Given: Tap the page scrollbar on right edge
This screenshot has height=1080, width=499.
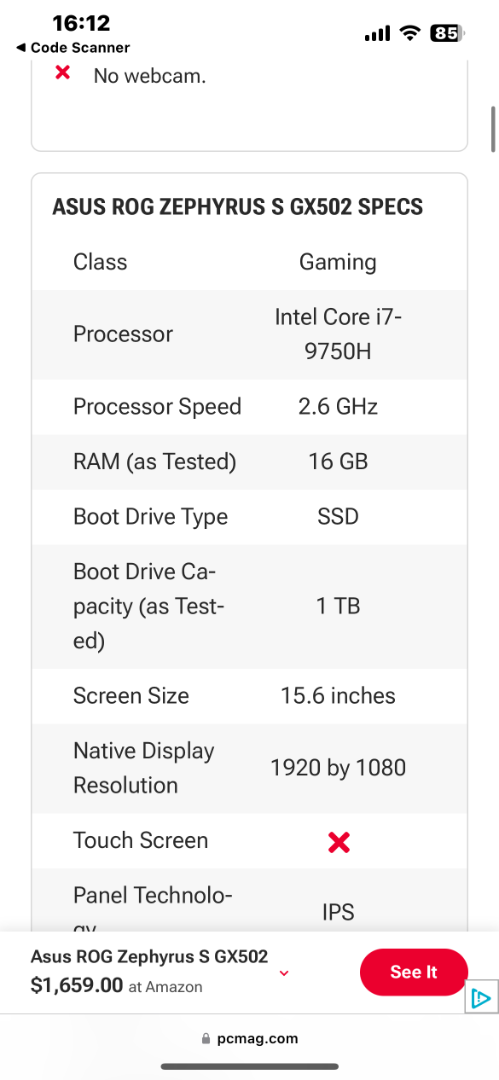Looking at the screenshot, I should pyautogui.click(x=493, y=129).
